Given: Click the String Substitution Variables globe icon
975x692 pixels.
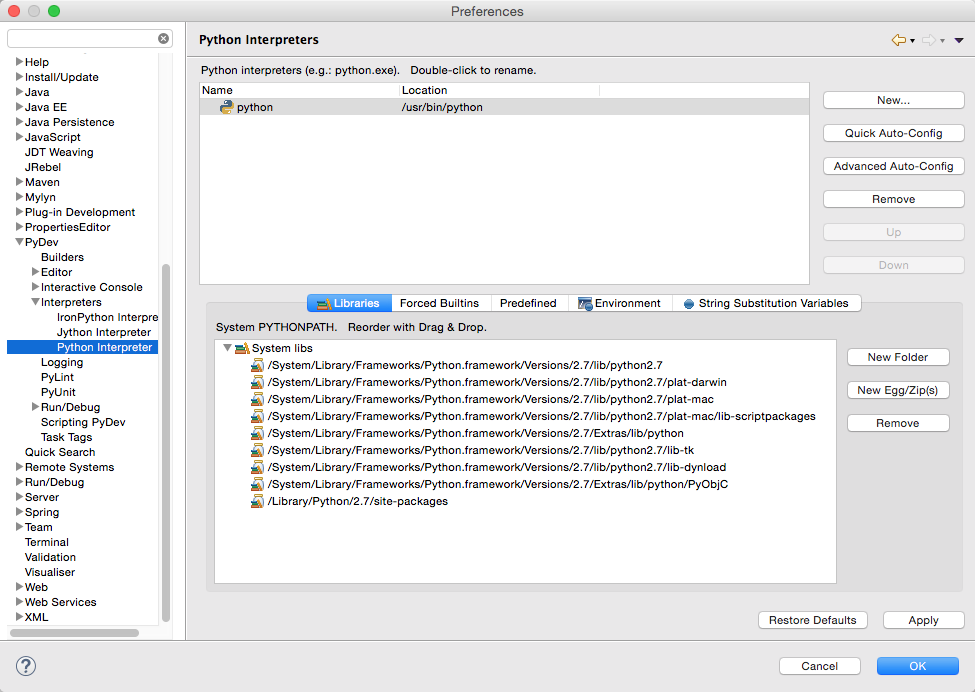Looking at the screenshot, I should 688,303.
